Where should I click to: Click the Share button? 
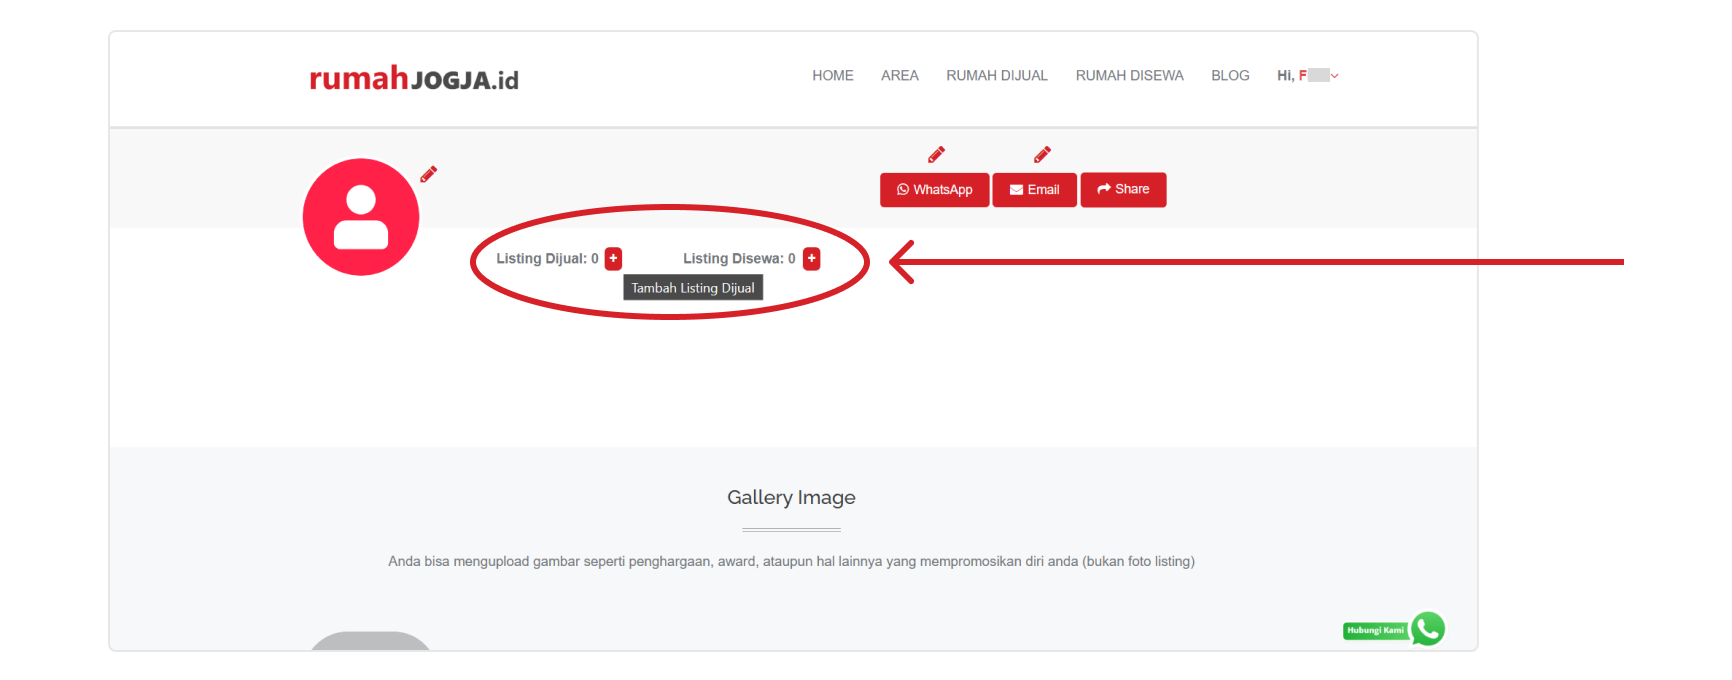pyautogui.click(x=1123, y=190)
